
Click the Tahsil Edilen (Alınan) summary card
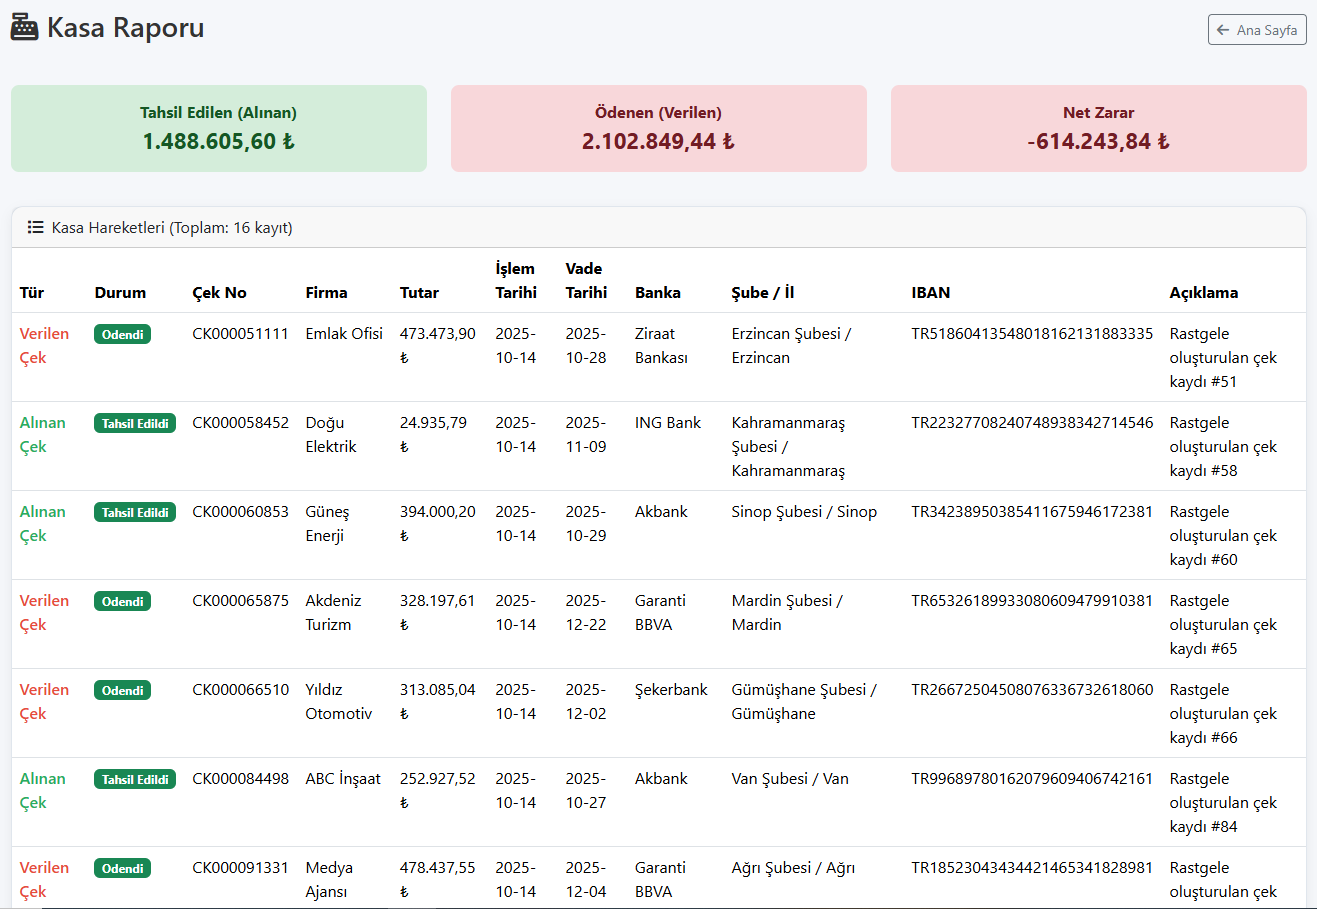click(x=218, y=128)
